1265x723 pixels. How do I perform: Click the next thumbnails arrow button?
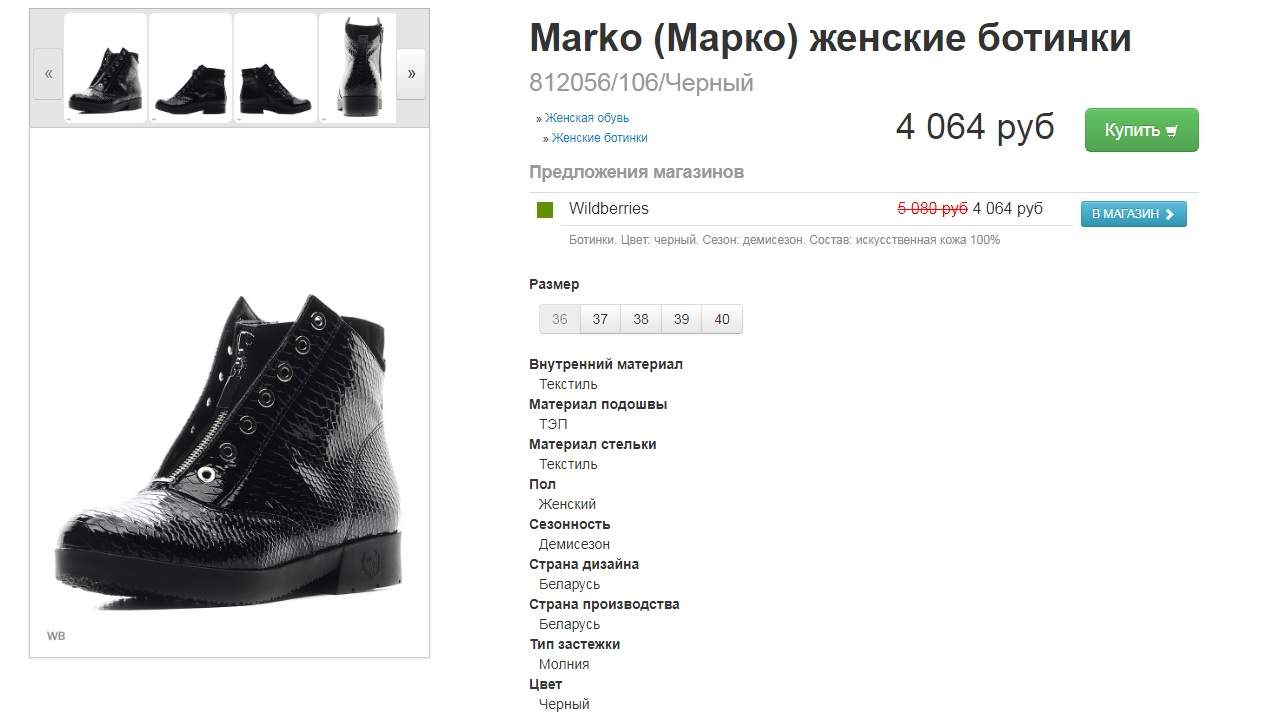point(411,74)
